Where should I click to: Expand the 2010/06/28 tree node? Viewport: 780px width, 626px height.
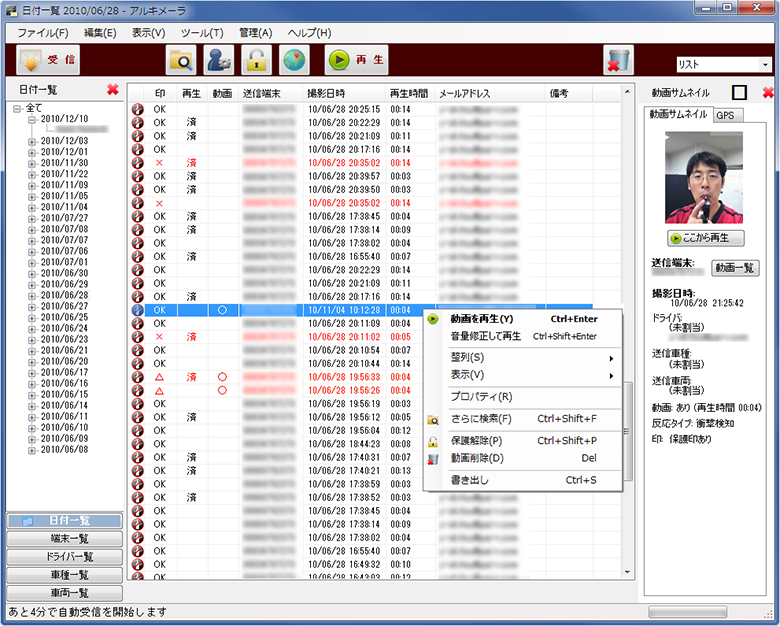click(32, 296)
